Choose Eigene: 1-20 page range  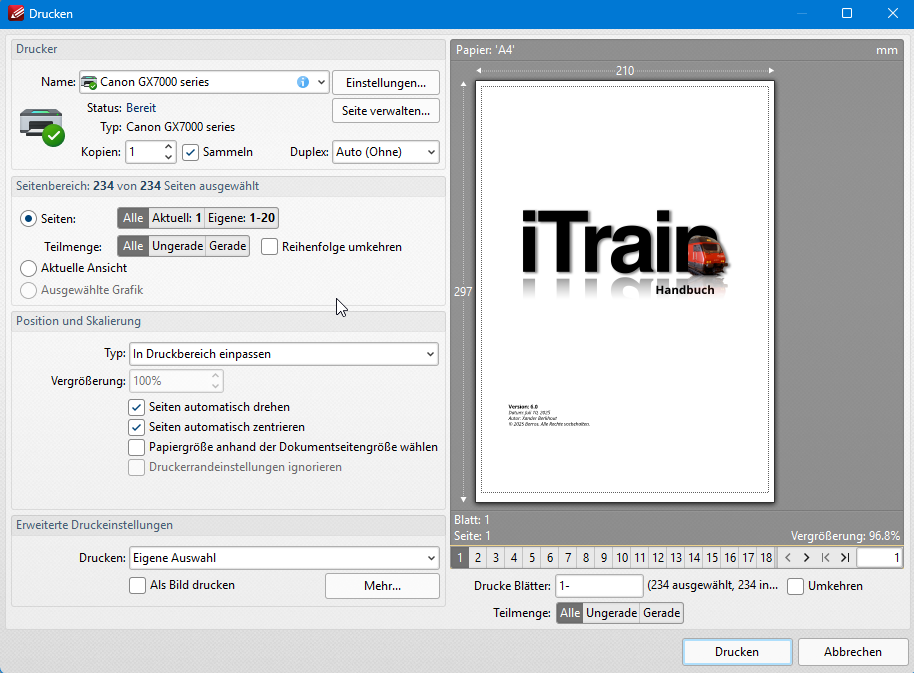coord(241,218)
